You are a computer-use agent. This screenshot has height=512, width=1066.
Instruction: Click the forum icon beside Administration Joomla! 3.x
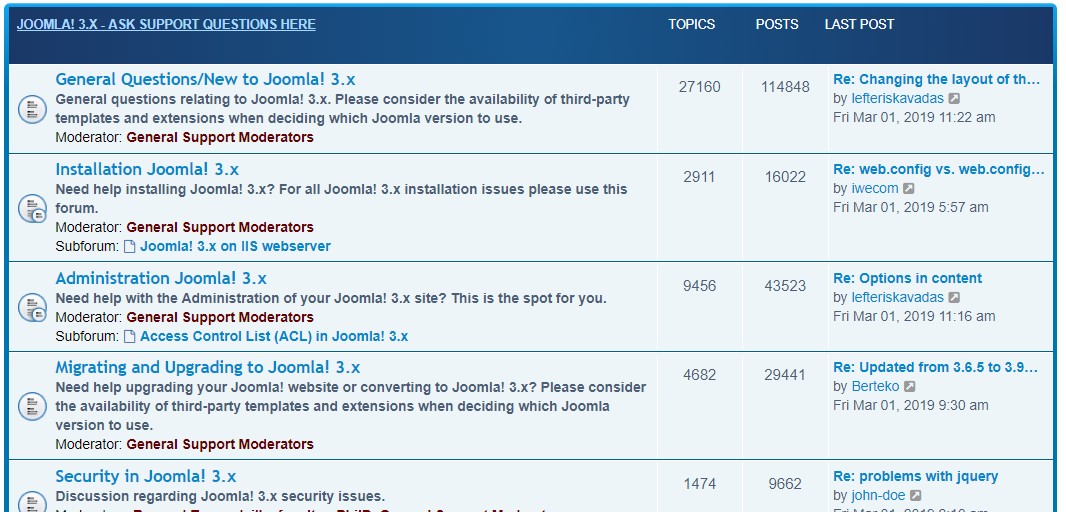point(32,307)
